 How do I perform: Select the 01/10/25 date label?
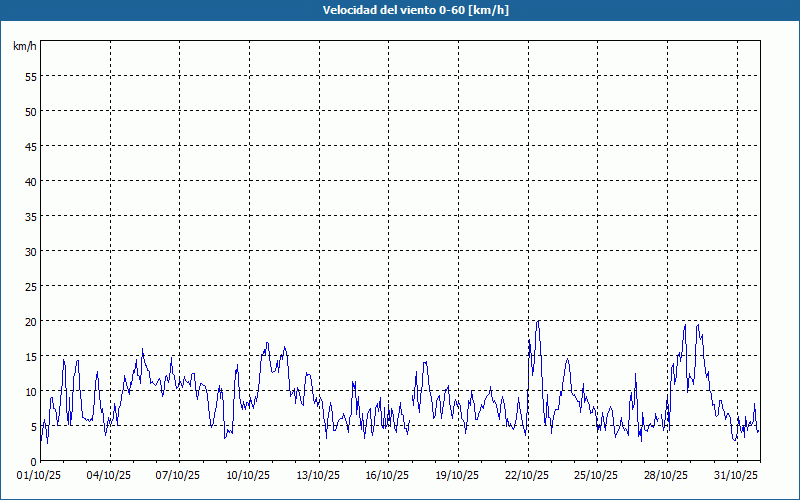(x=41, y=475)
